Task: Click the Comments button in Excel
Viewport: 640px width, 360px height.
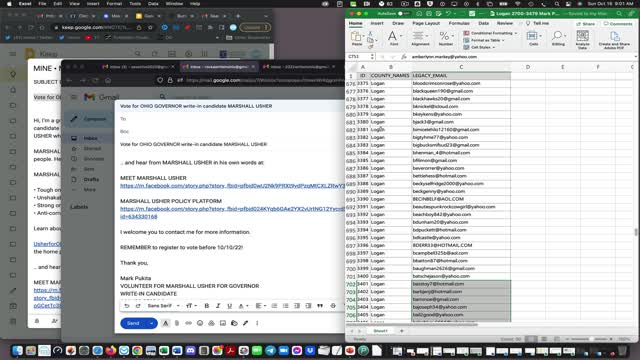Action: click(618, 24)
